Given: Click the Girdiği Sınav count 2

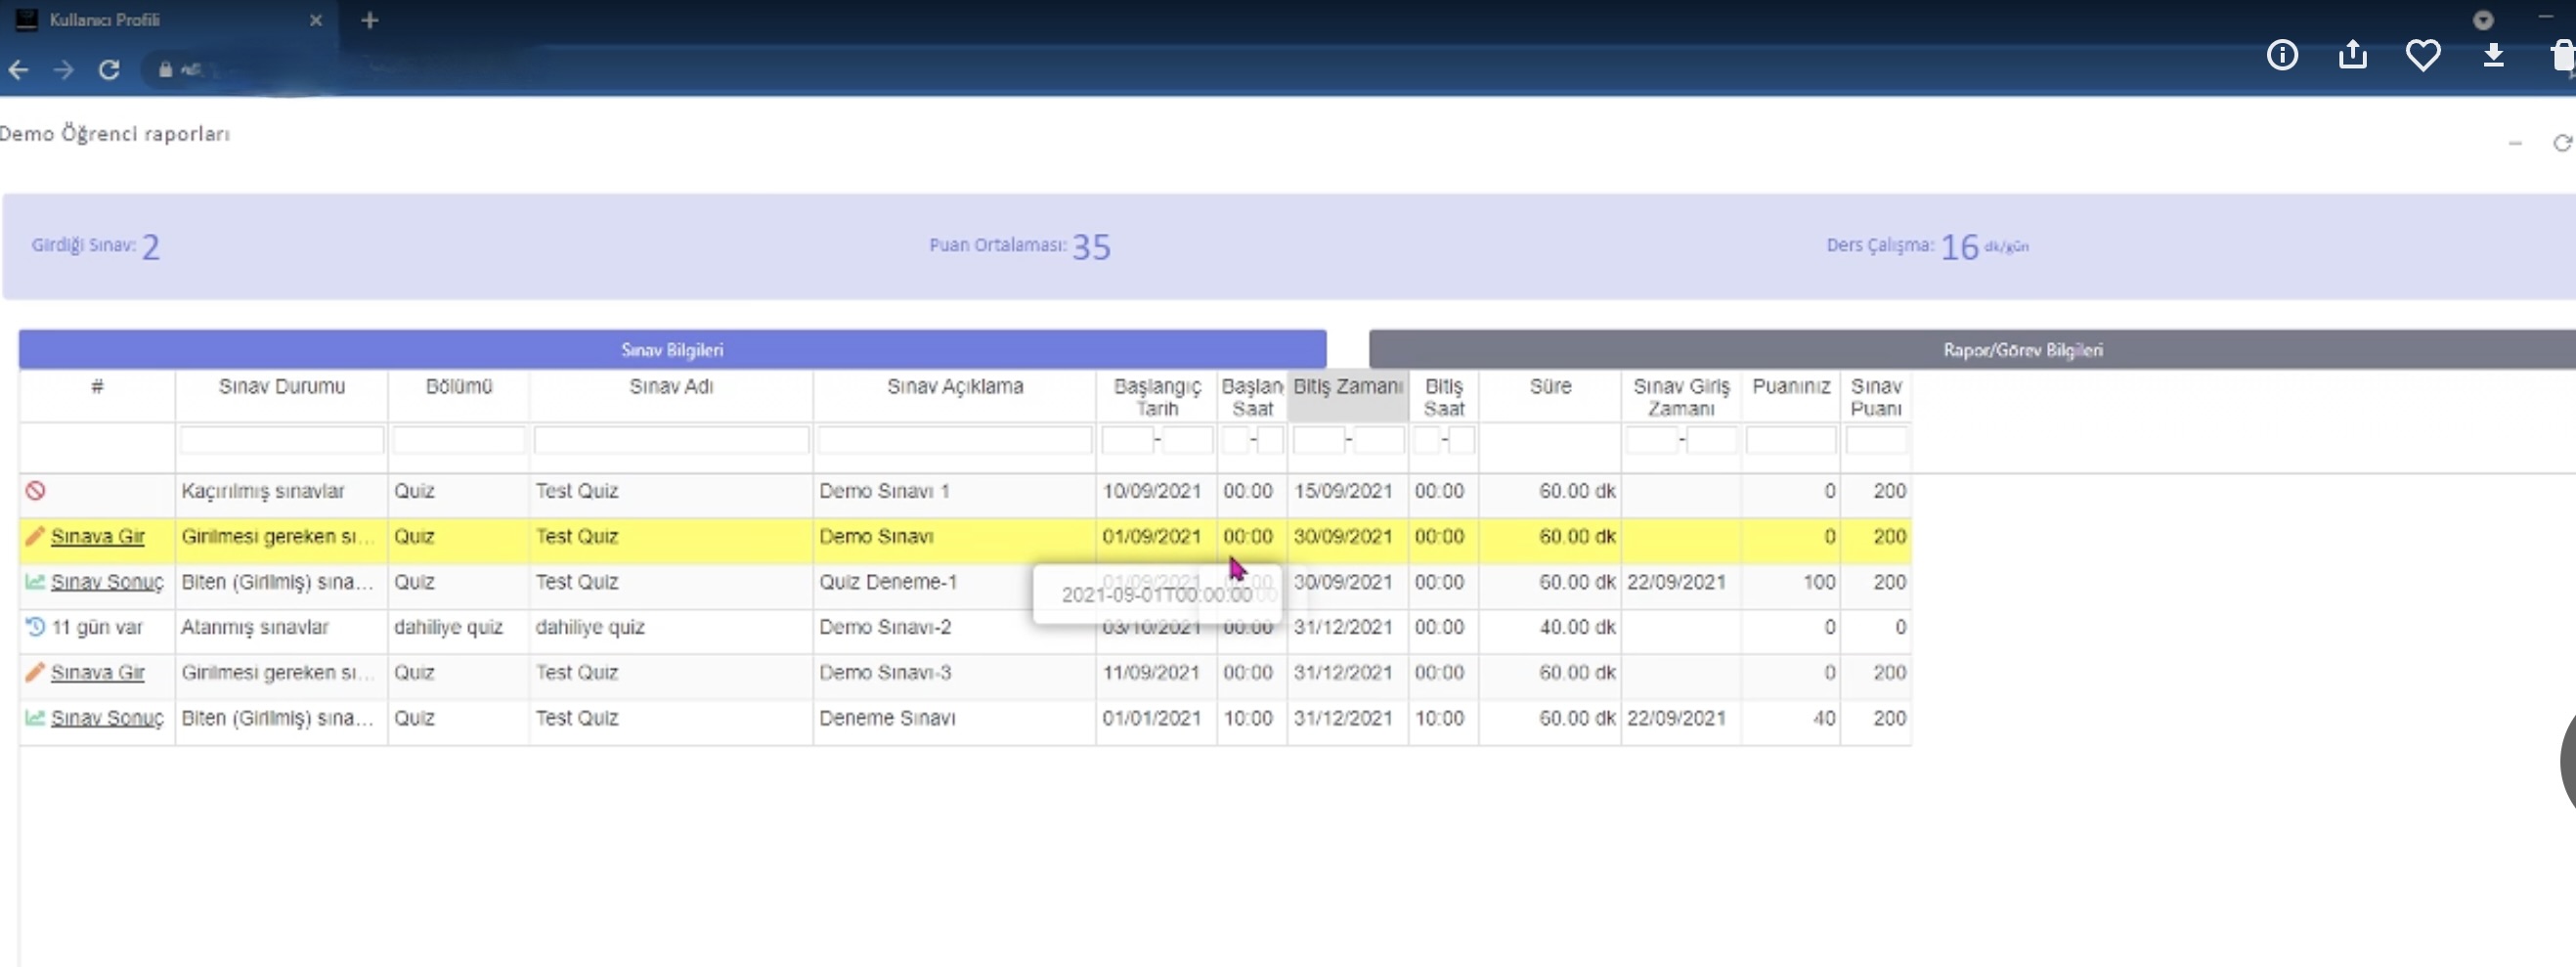Looking at the screenshot, I should [151, 247].
